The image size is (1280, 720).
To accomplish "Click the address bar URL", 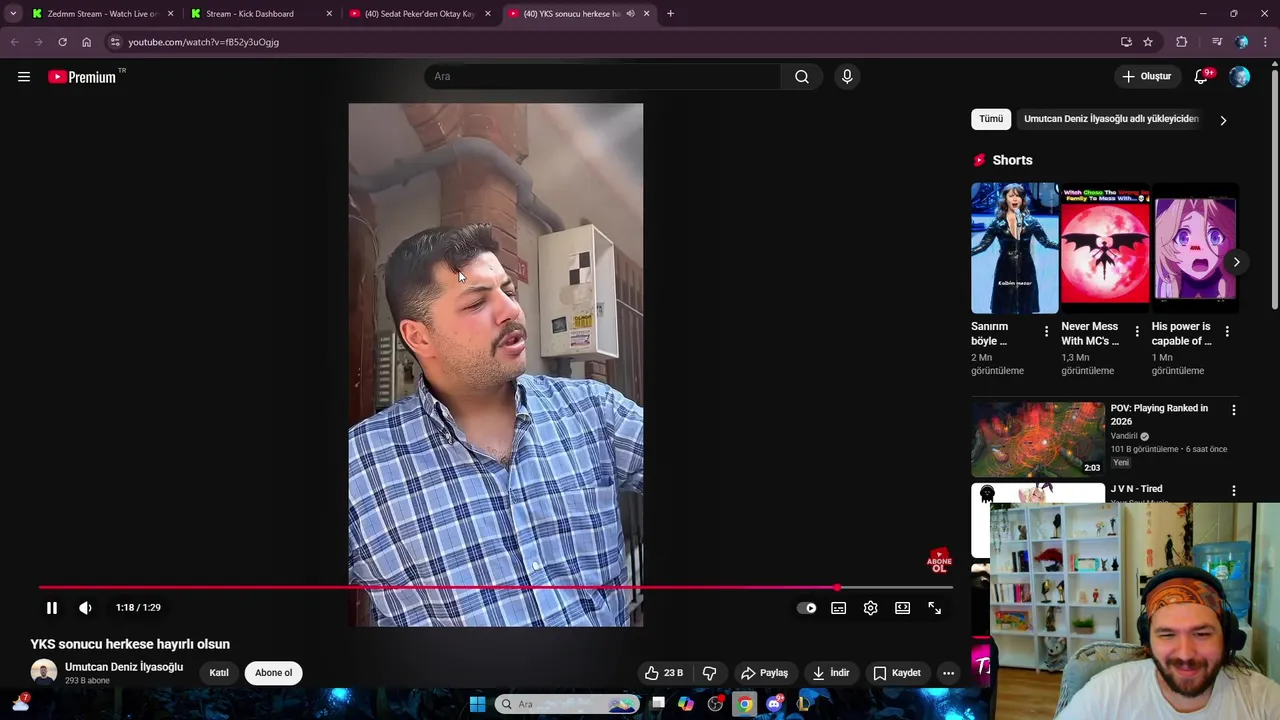I will coord(203,42).
